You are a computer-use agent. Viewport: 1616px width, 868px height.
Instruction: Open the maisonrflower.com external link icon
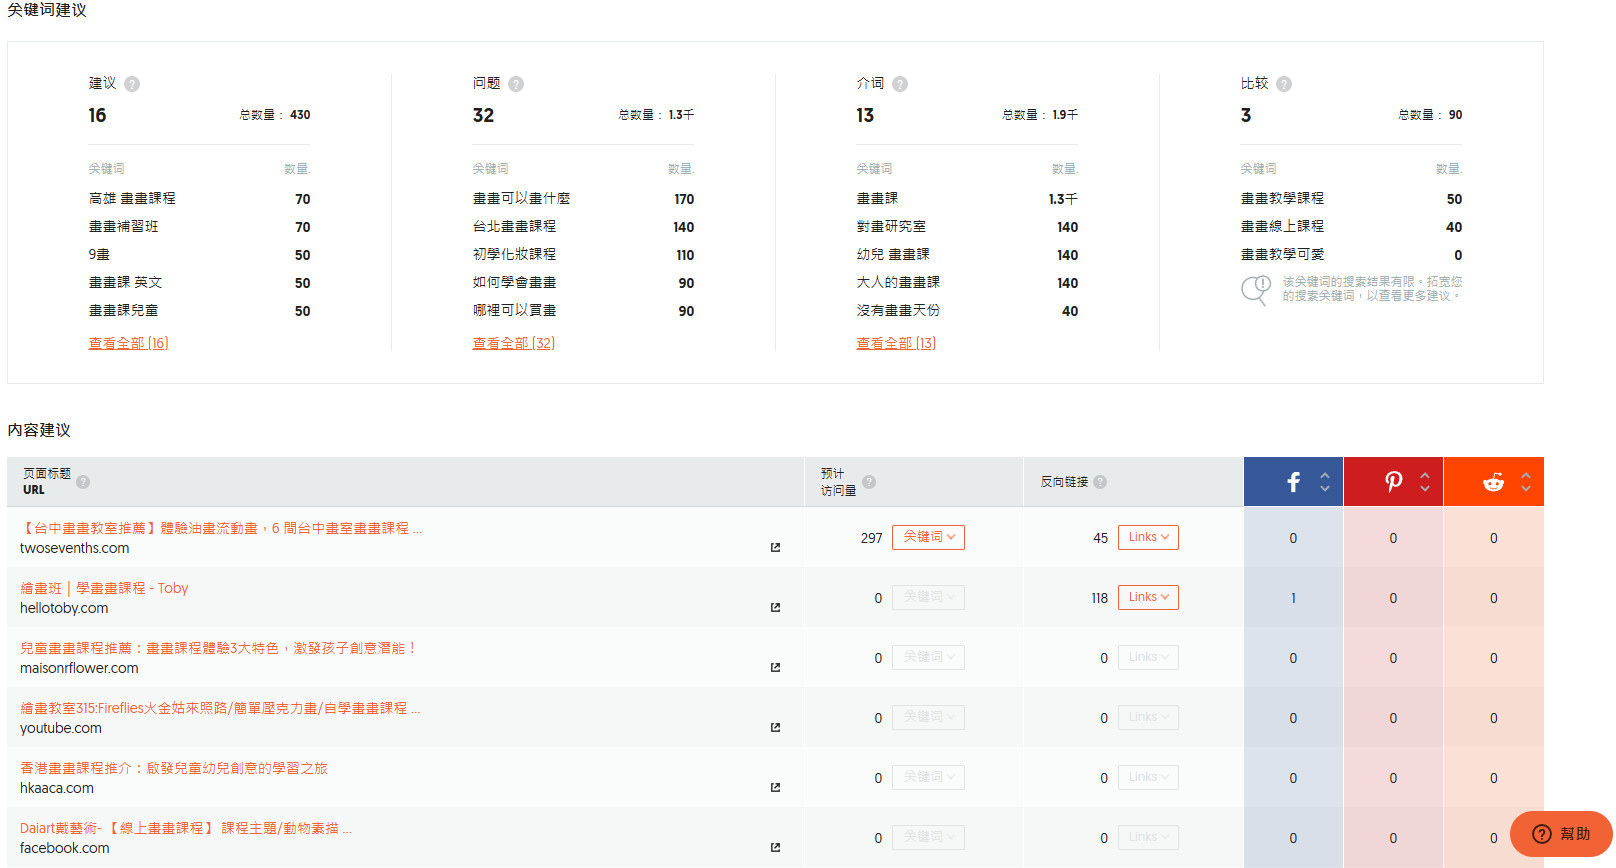click(x=775, y=668)
